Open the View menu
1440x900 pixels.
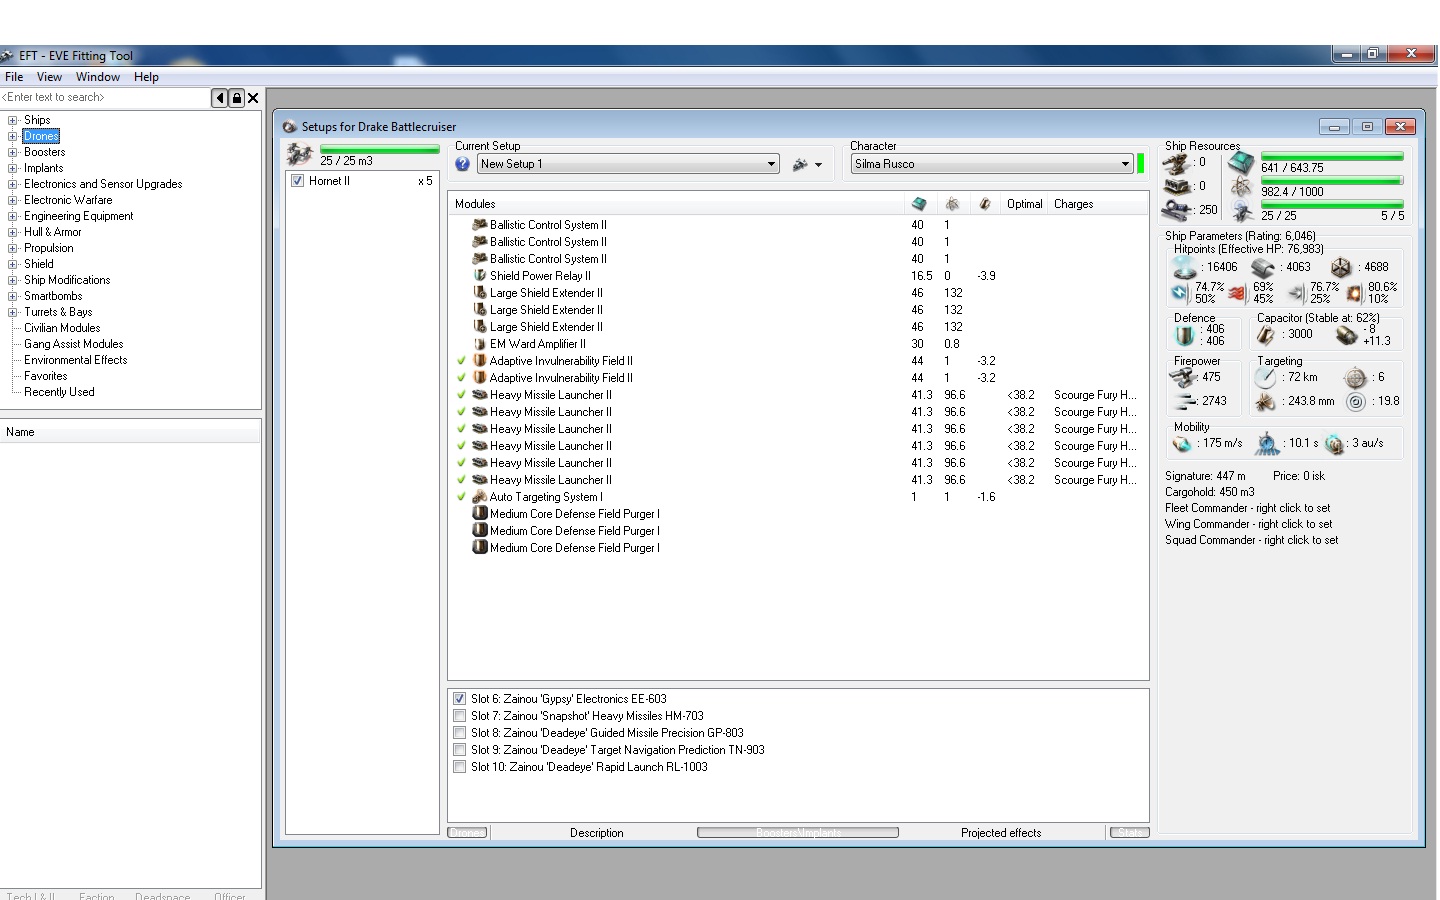tap(49, 77)
